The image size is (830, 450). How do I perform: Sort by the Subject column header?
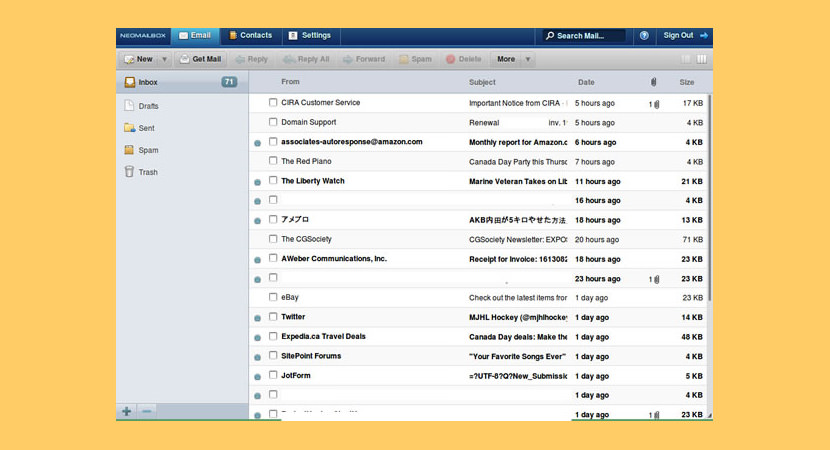[482, 82]
